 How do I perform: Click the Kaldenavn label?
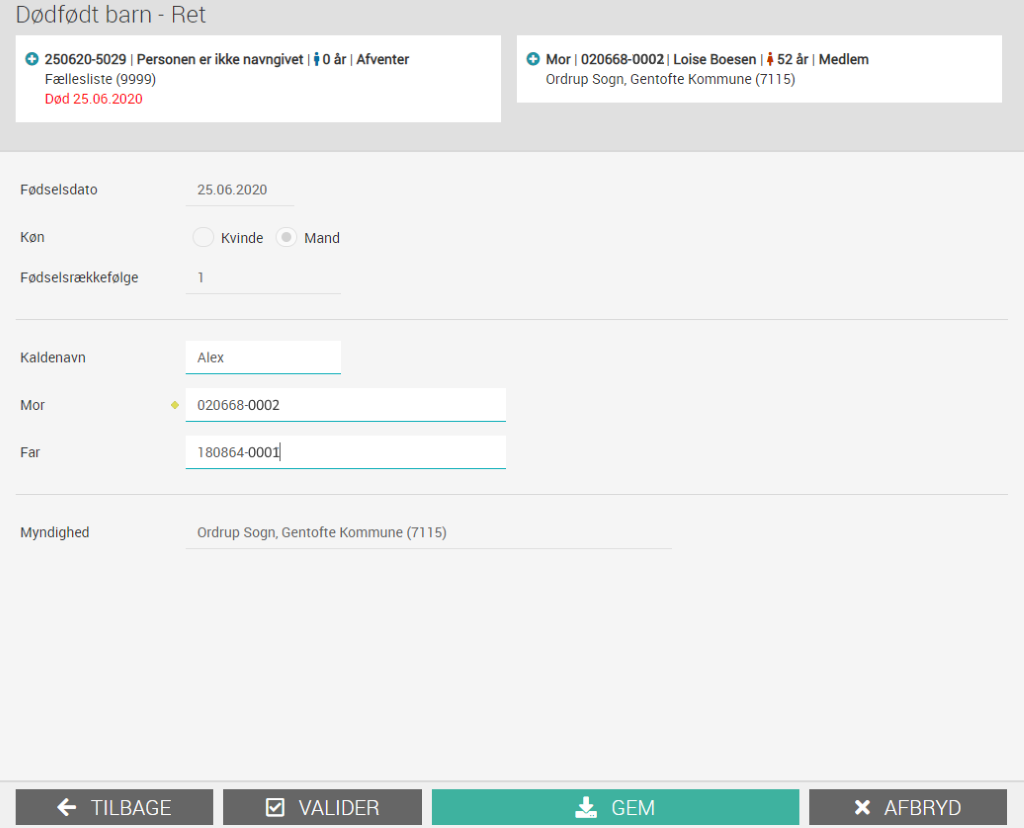tap(53, 357)
